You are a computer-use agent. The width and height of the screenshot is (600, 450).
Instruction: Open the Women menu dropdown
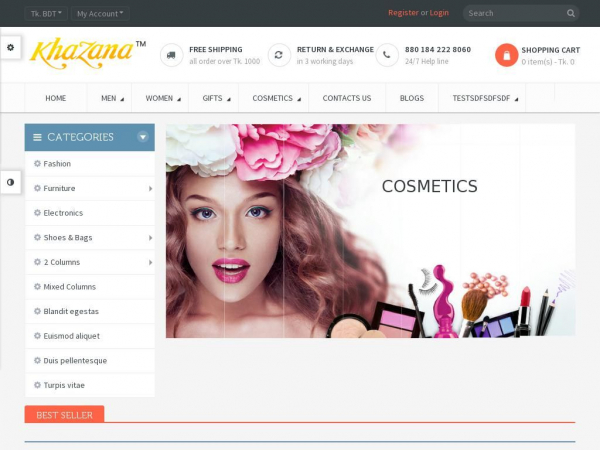(x=160, y=98)
